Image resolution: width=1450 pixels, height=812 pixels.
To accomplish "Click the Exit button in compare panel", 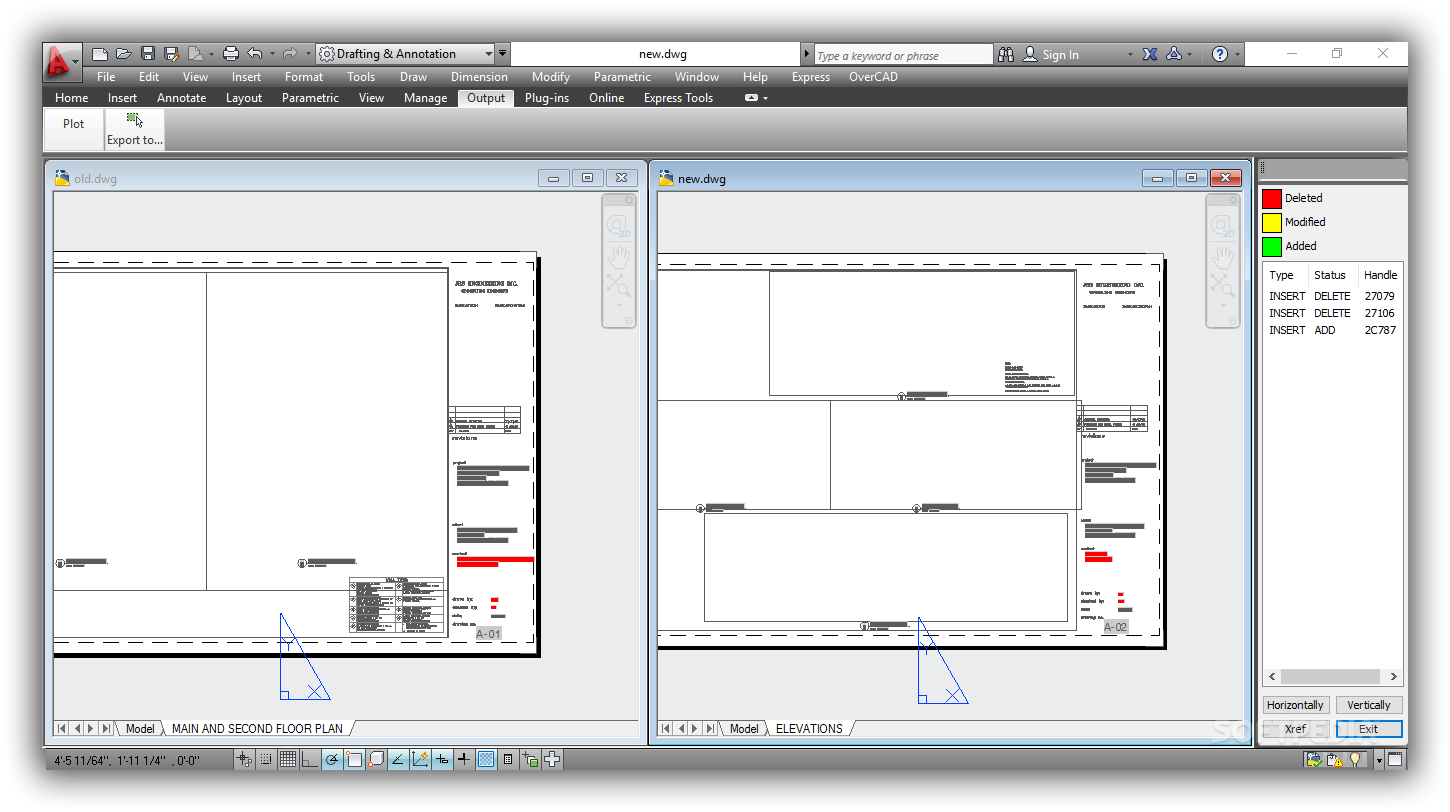I will coord(1369,729).
